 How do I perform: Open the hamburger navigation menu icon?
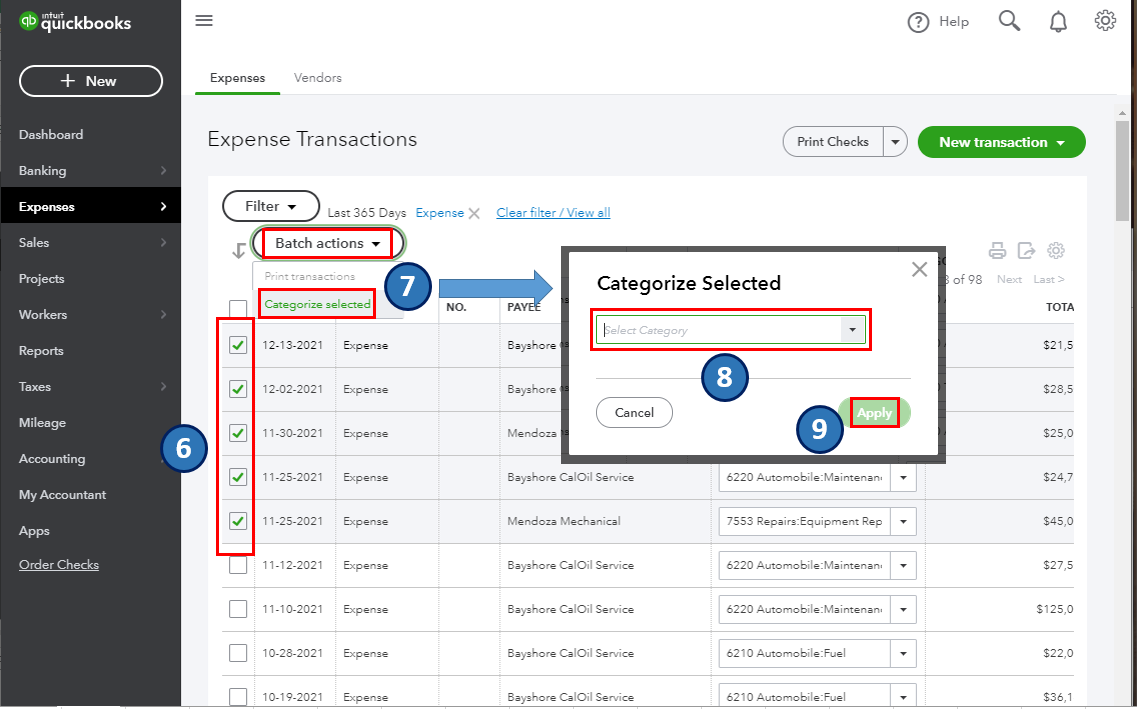[x=204, y=20]
